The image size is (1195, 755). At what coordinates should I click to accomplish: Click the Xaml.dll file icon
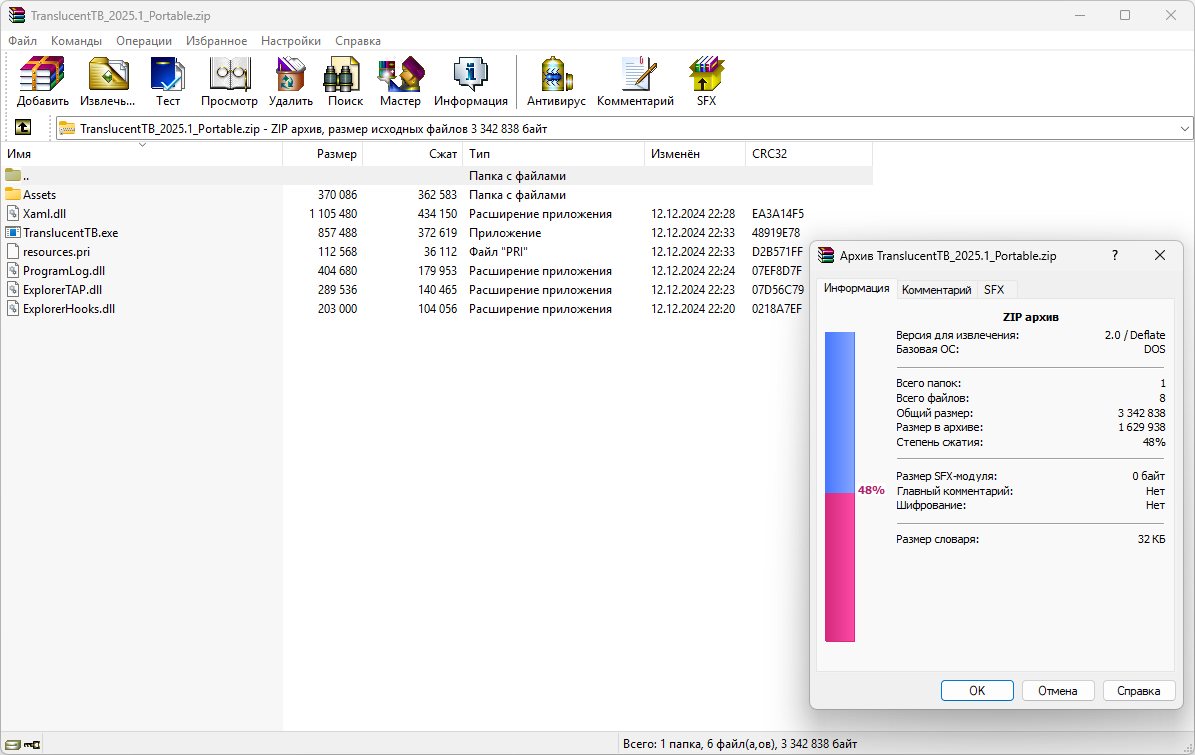13,213
